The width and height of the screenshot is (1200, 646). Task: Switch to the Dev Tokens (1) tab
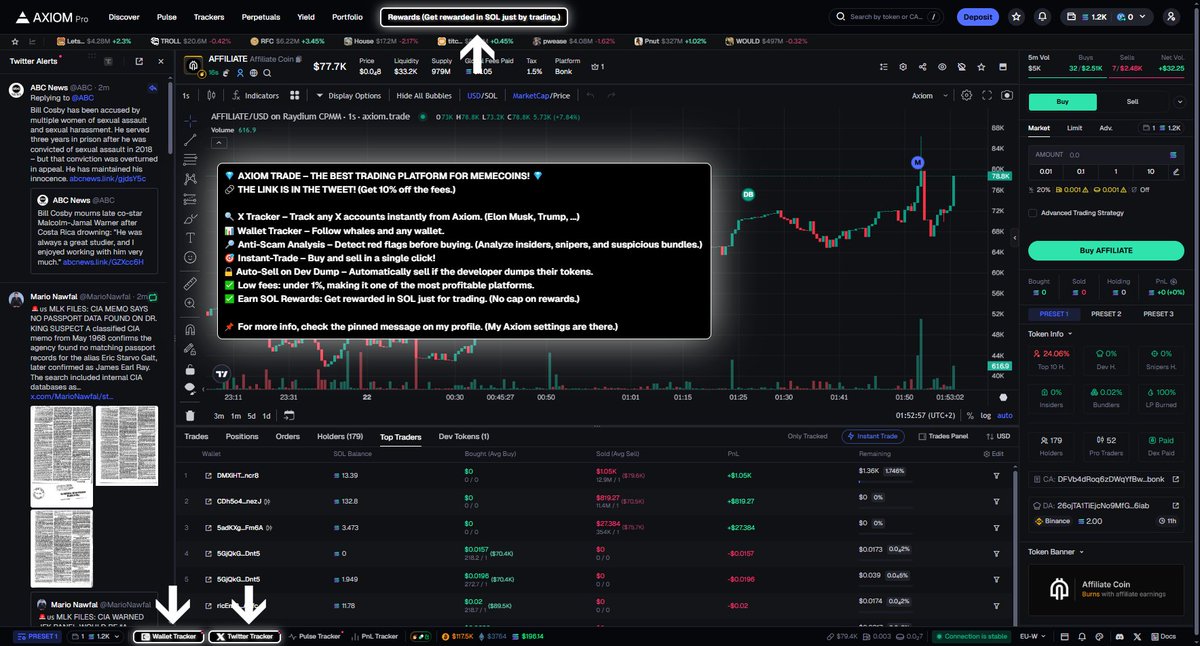464,436
